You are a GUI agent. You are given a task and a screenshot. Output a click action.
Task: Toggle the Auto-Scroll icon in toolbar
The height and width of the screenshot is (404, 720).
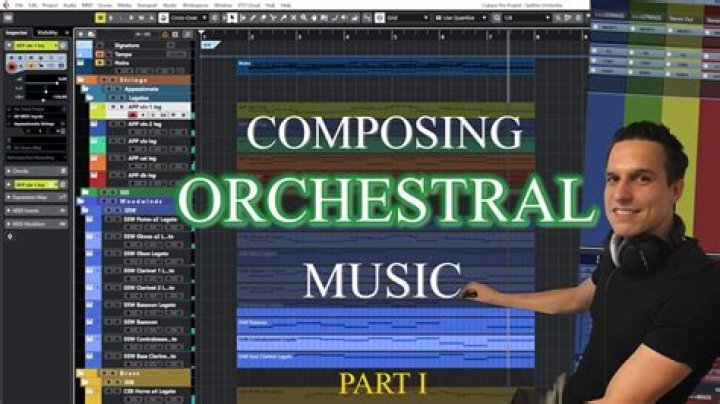(x=163, y=18)
